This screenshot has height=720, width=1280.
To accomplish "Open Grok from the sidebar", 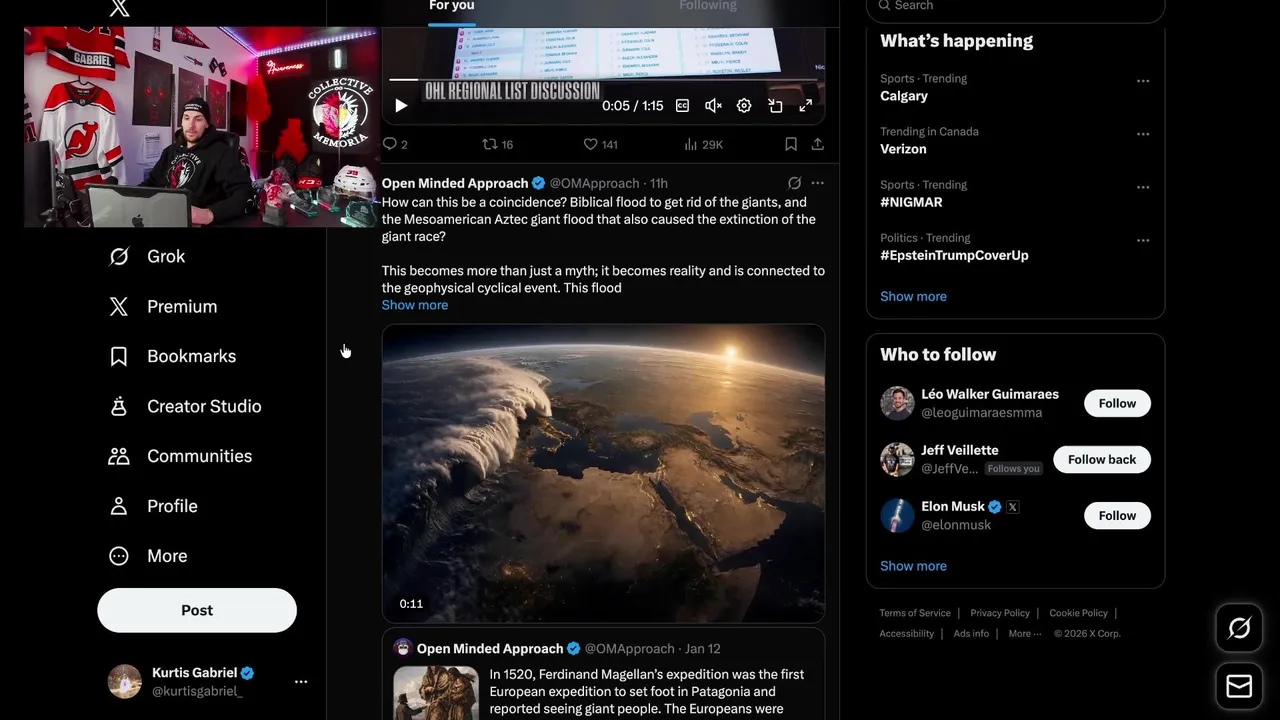I will click(x=147, y=256).
